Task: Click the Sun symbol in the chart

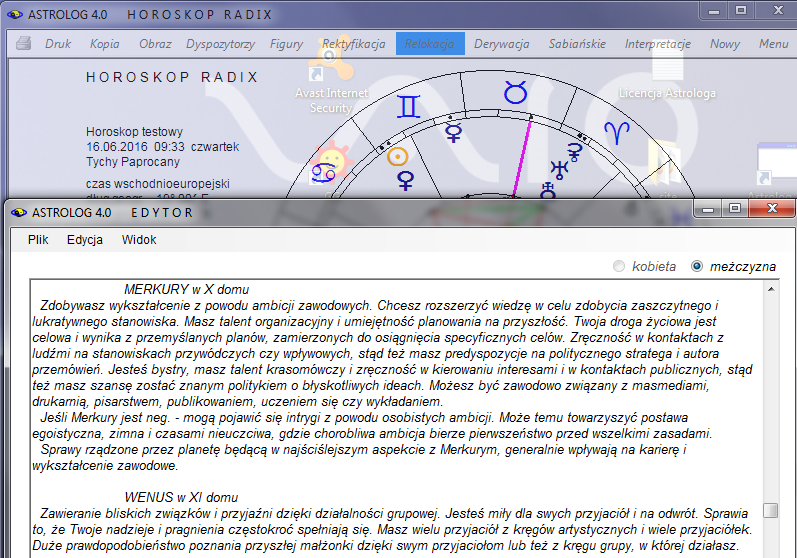Action: [x=397, y=157]
